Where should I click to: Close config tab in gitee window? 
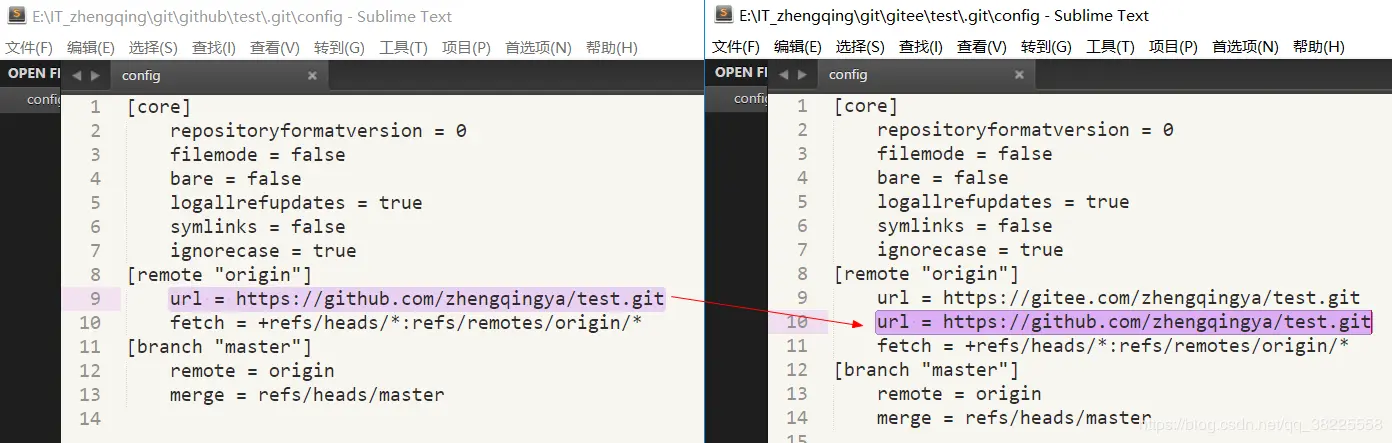click(x=1019, y=75)
